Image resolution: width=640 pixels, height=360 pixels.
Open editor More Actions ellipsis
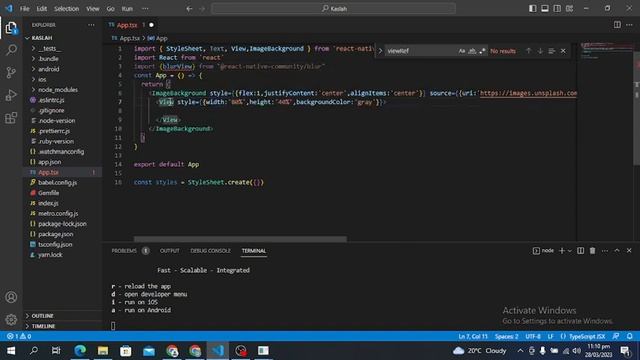(x=629, y=25)
